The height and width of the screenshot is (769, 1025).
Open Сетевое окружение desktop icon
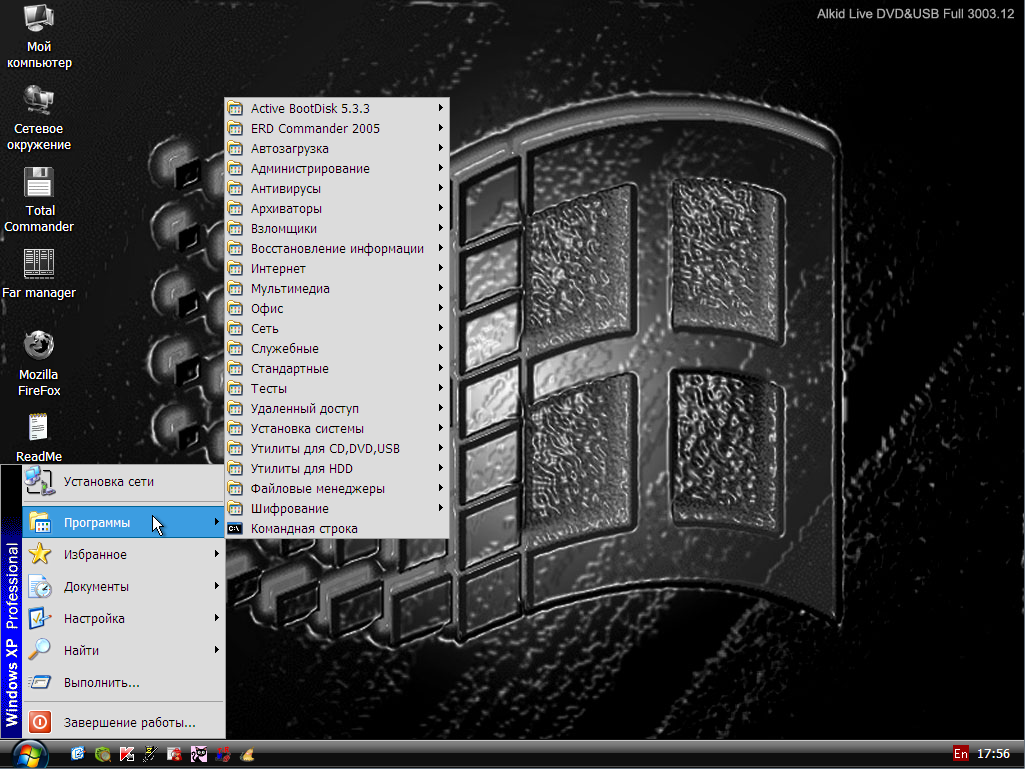[39, 101]
